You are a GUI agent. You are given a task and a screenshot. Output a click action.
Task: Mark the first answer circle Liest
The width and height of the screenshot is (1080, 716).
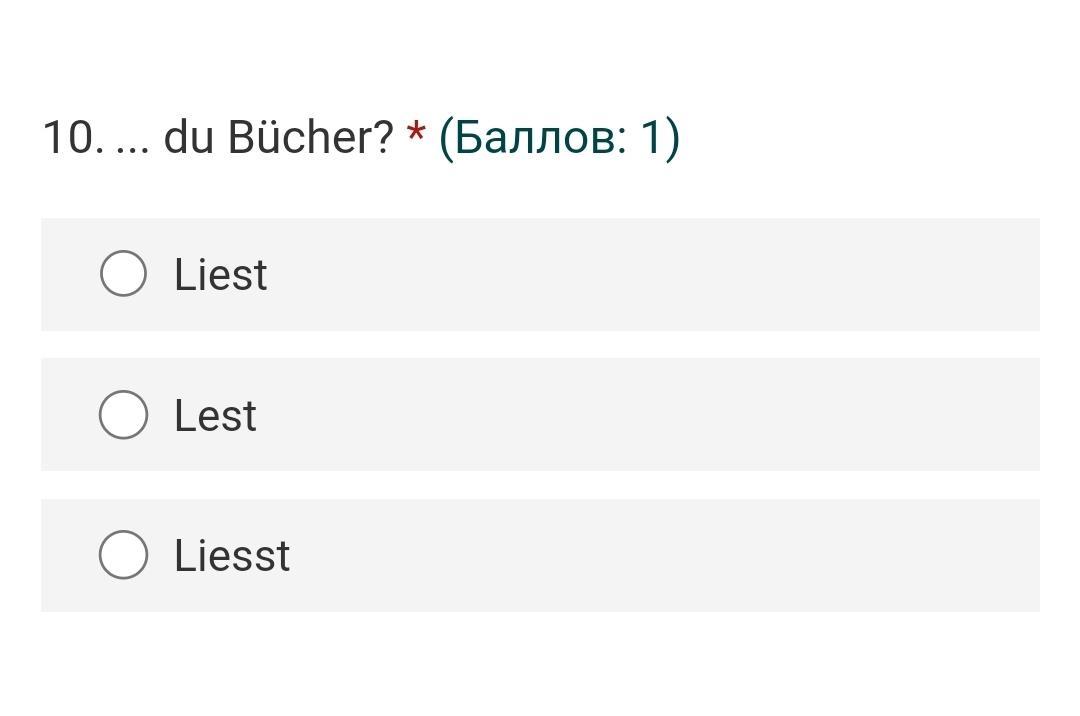[x=123, y=273]
